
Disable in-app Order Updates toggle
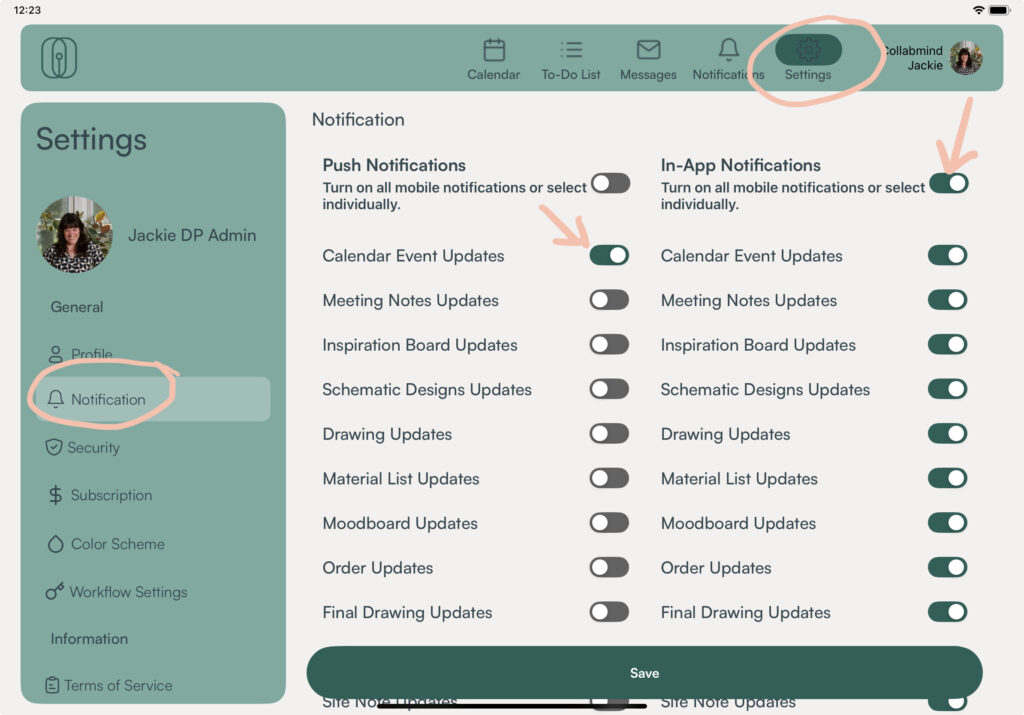[x=947, y=568]
